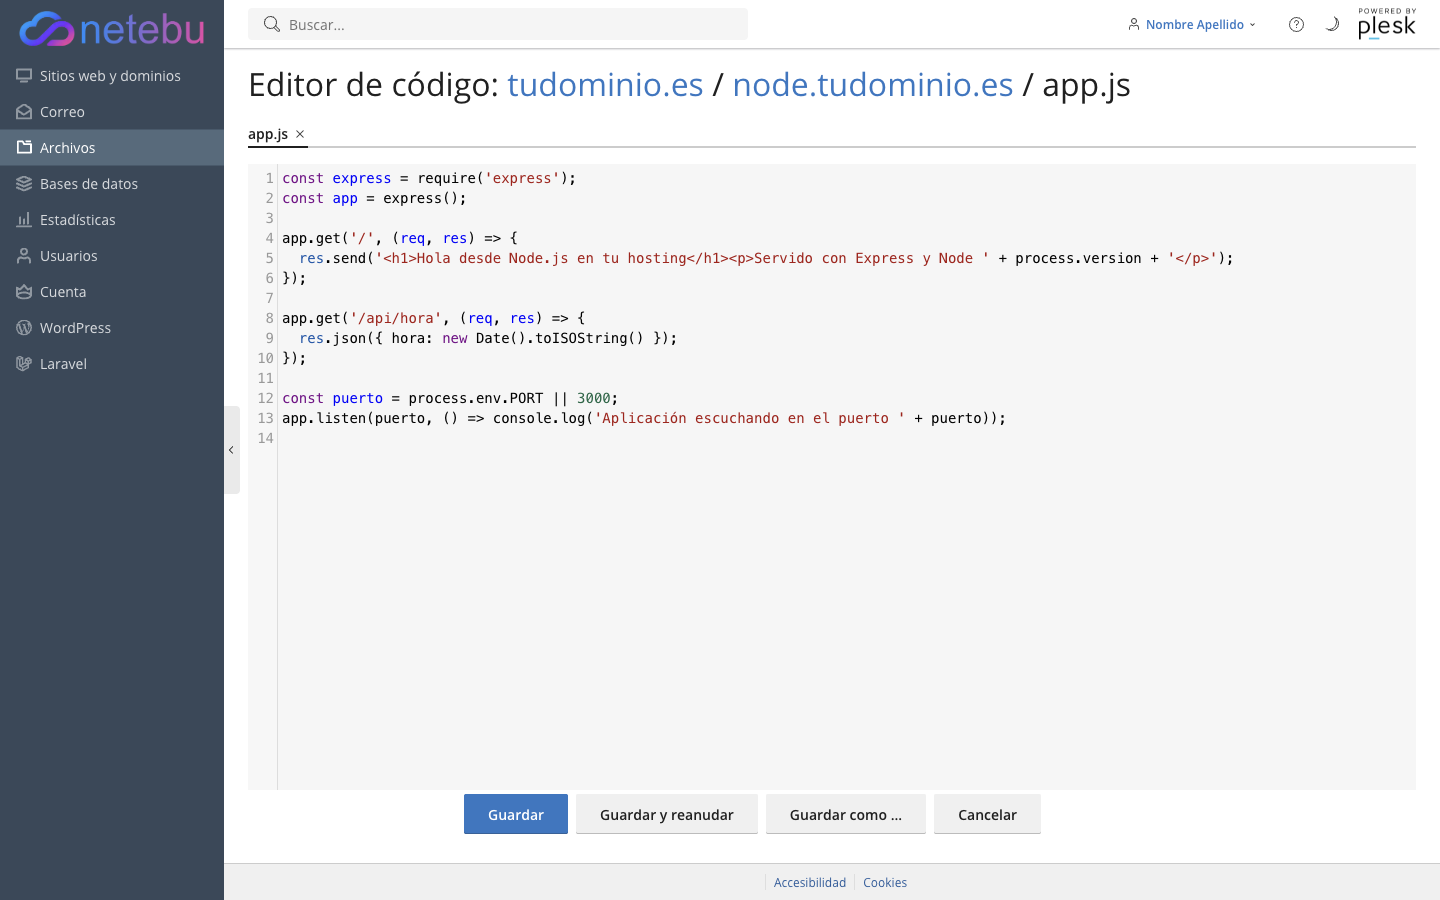Open the Cookies footer link
This screenshot has width=1440, height=900.
click(x=885, y=882)
